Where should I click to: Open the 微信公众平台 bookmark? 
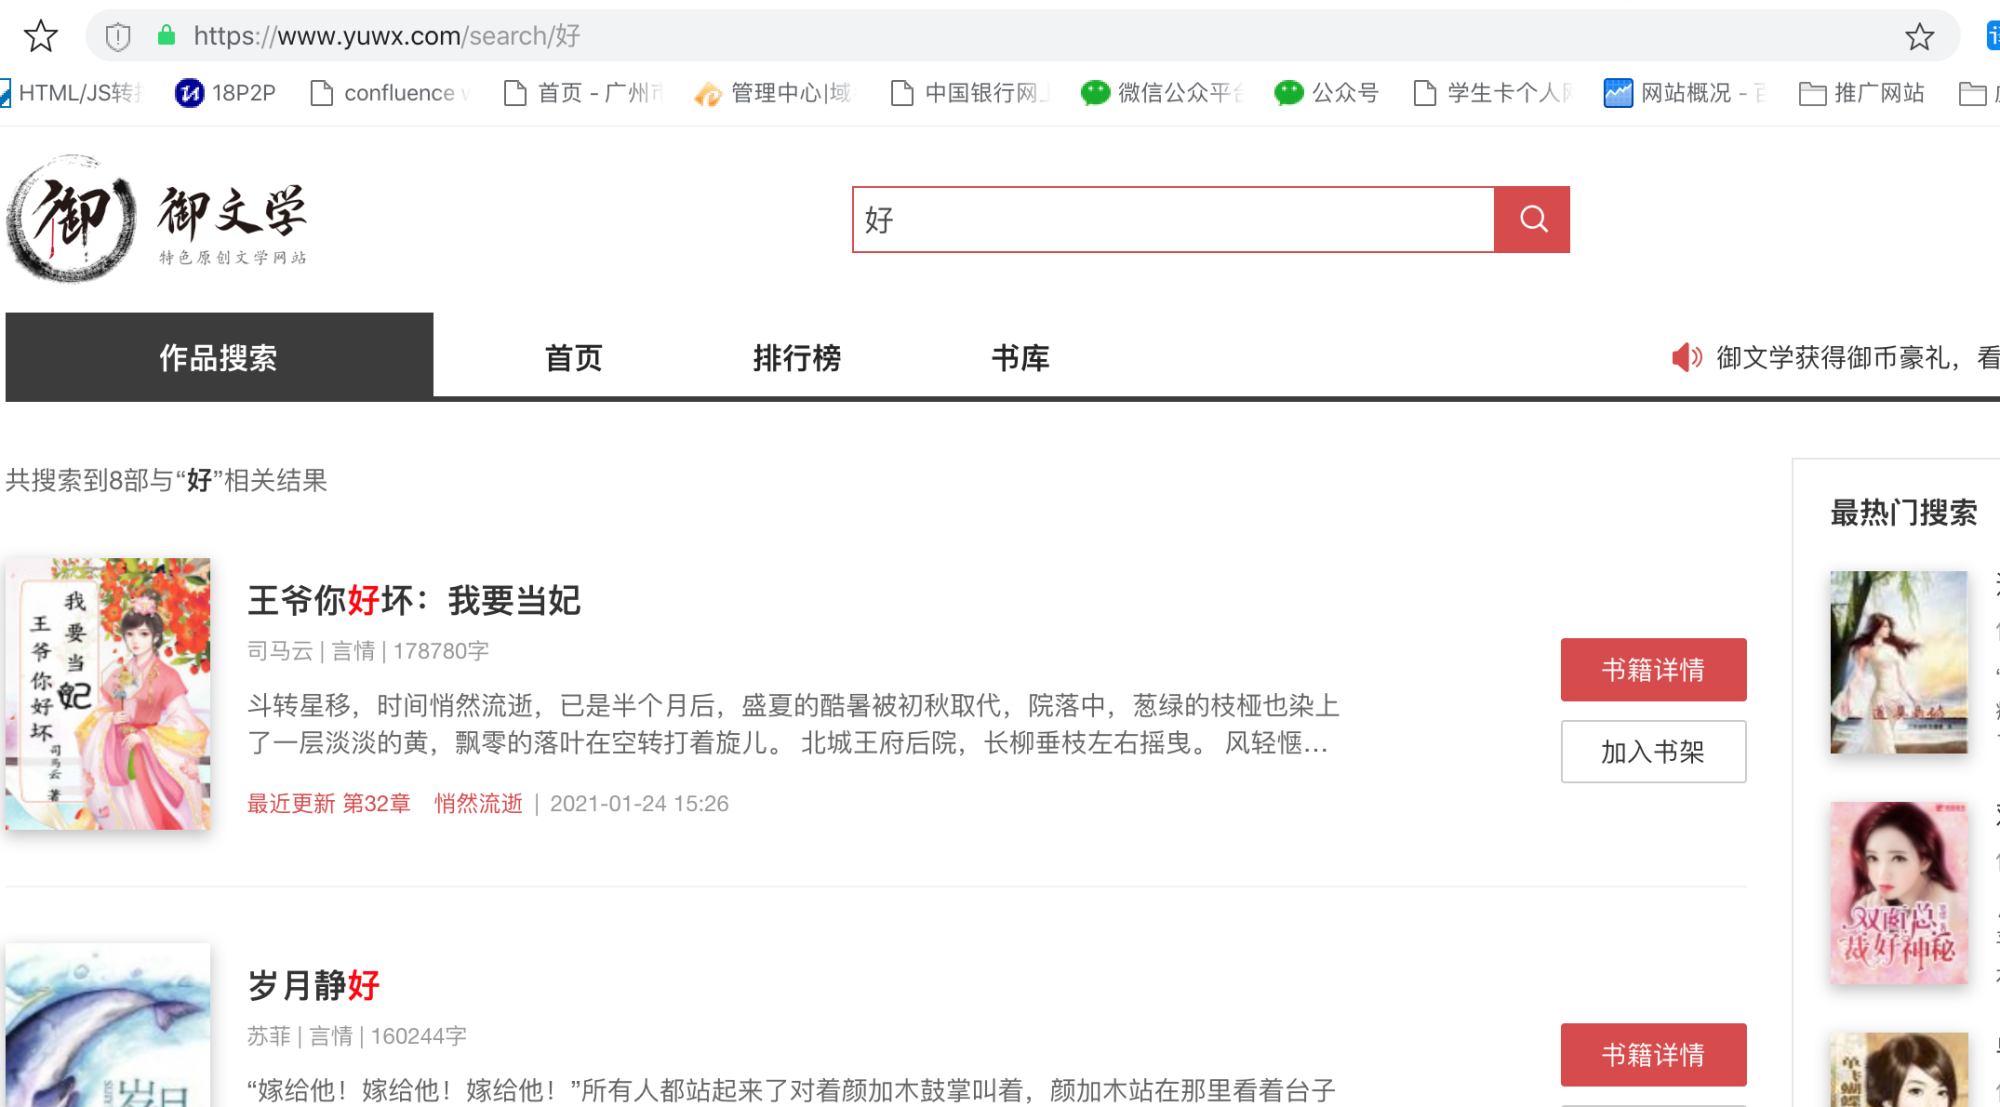(1162, 93)
